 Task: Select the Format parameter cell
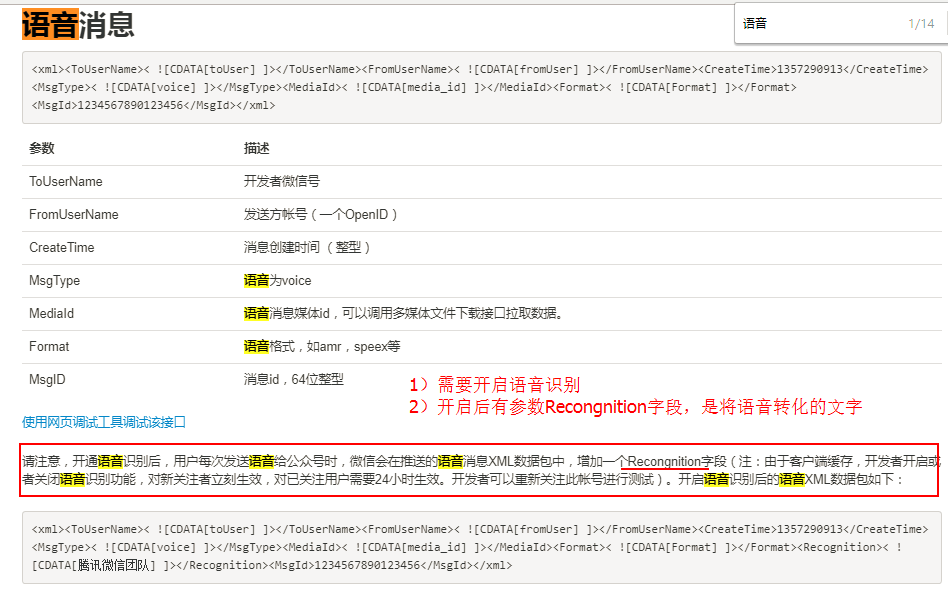(50, 347)
